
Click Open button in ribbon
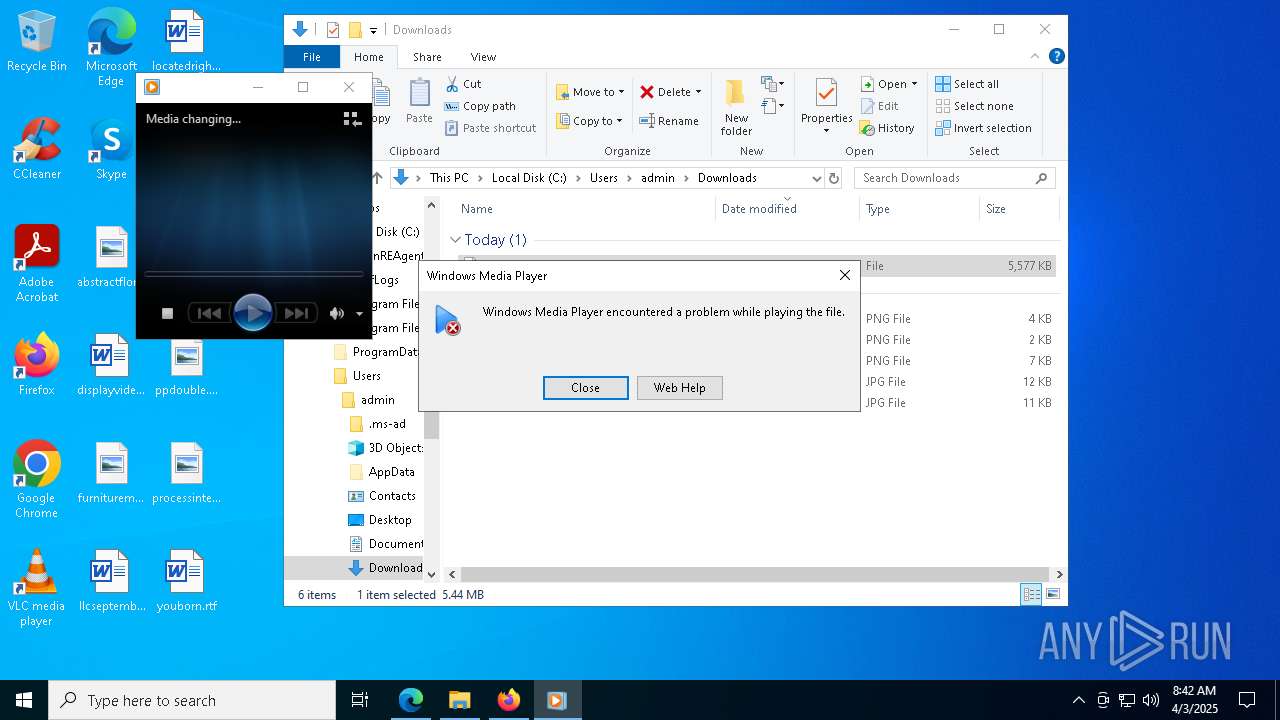click(x=888, y=84)
